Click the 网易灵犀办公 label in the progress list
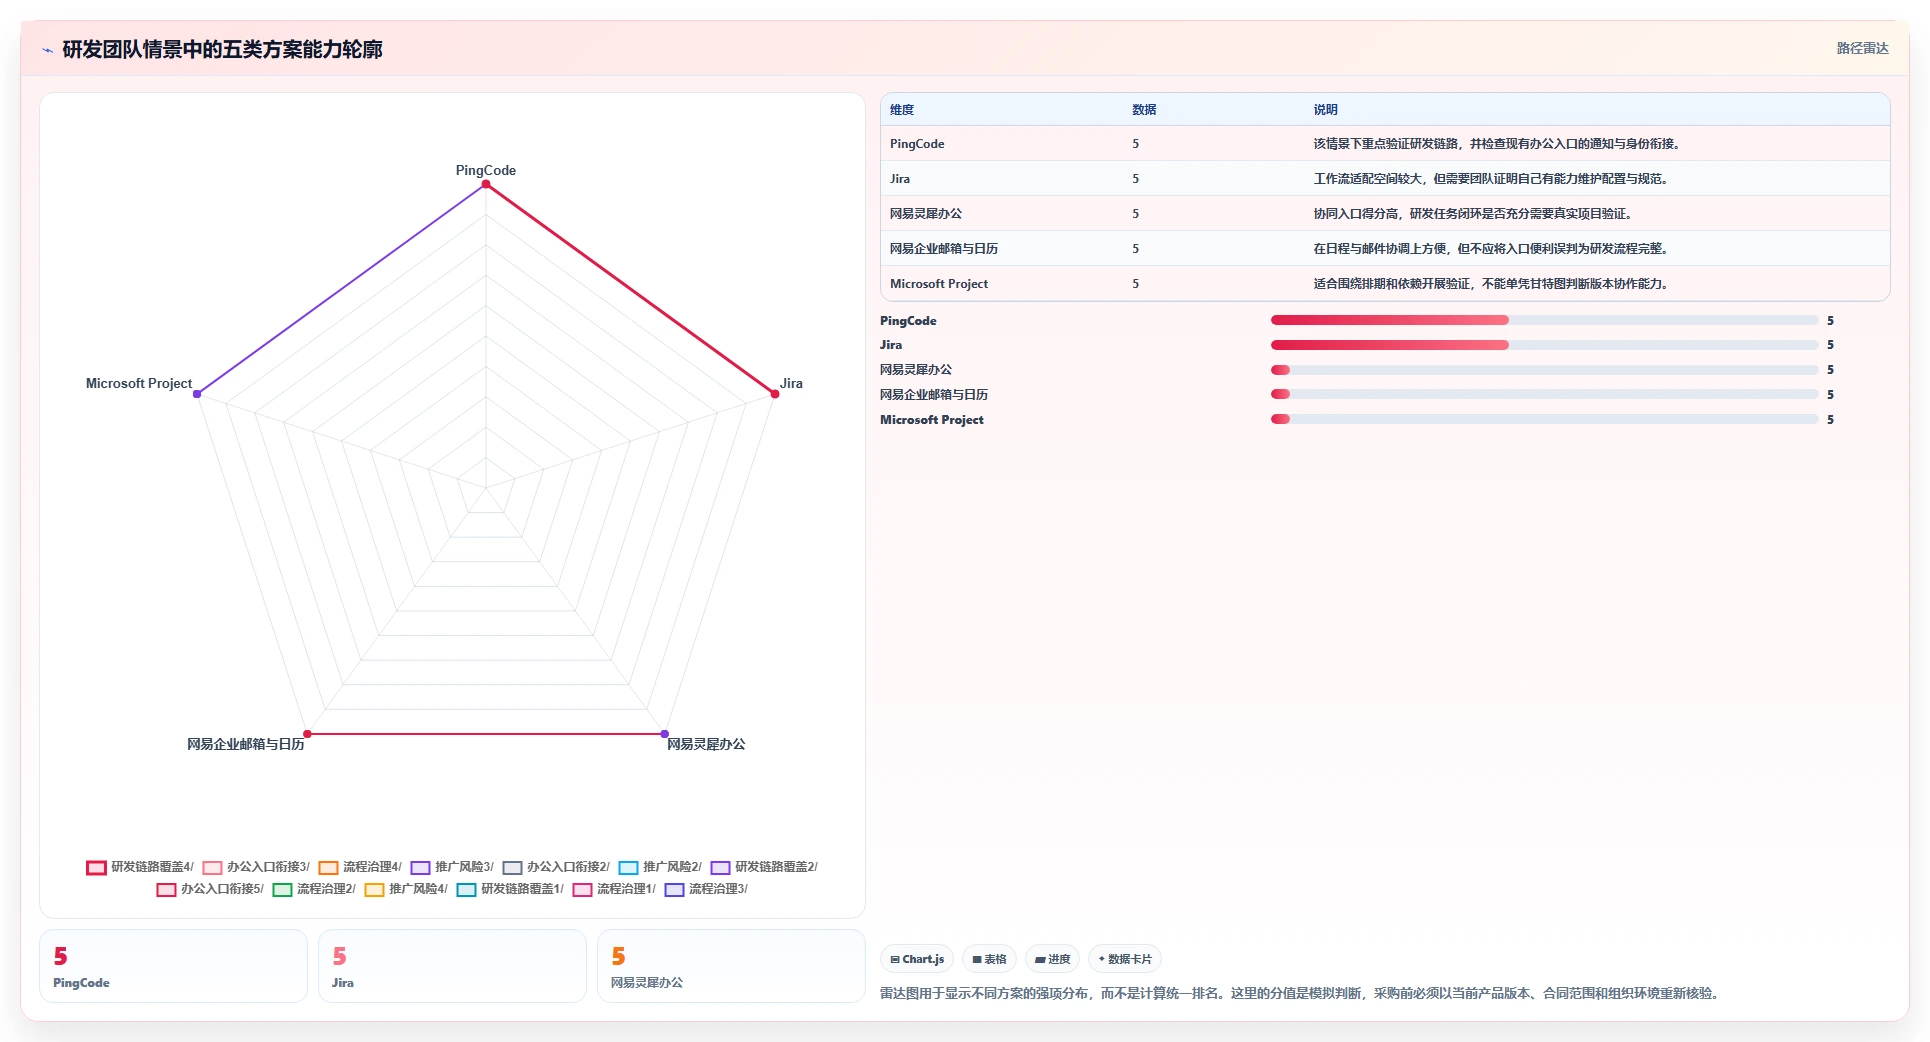The width and height of the screenshot is (1930, 1042). (x=916, y=370)
